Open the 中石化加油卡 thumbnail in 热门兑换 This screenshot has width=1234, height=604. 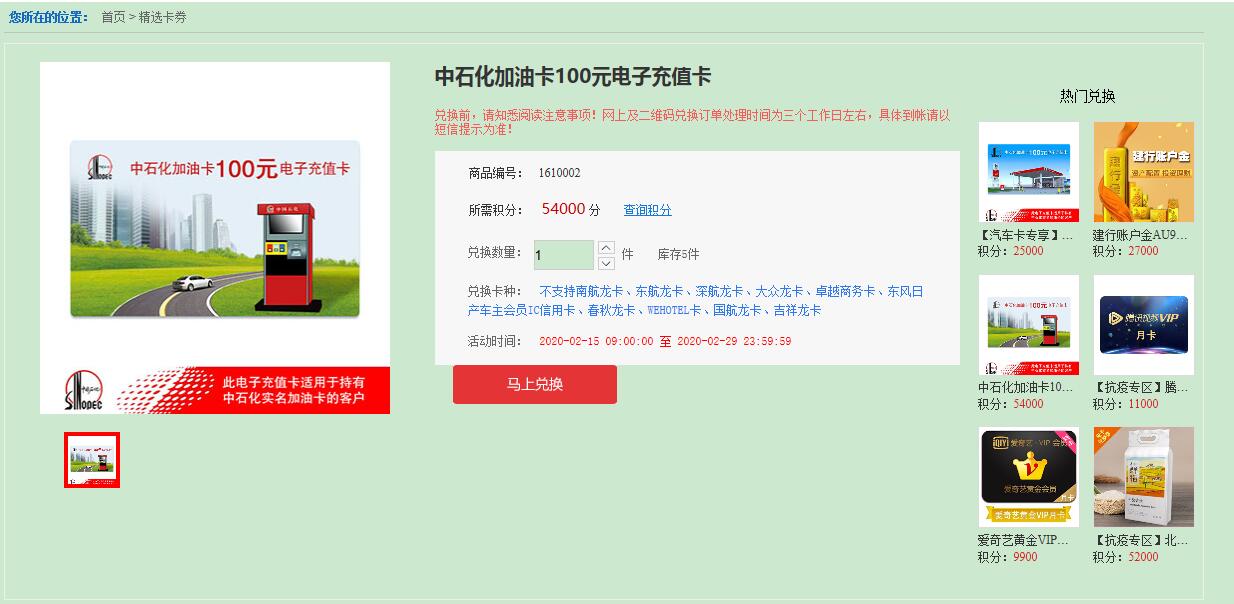tap(1029, 325)
